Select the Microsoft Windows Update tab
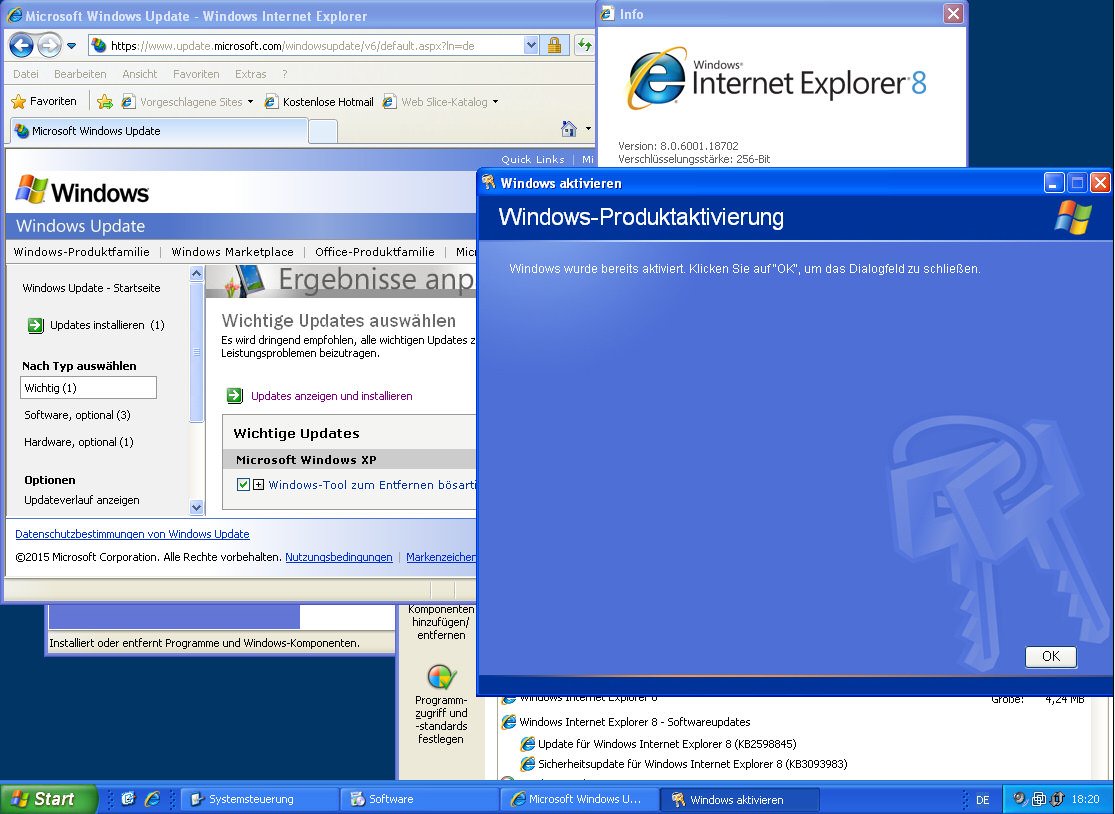Viewport: 1115px width, 814px height. [x=157, y=131]
